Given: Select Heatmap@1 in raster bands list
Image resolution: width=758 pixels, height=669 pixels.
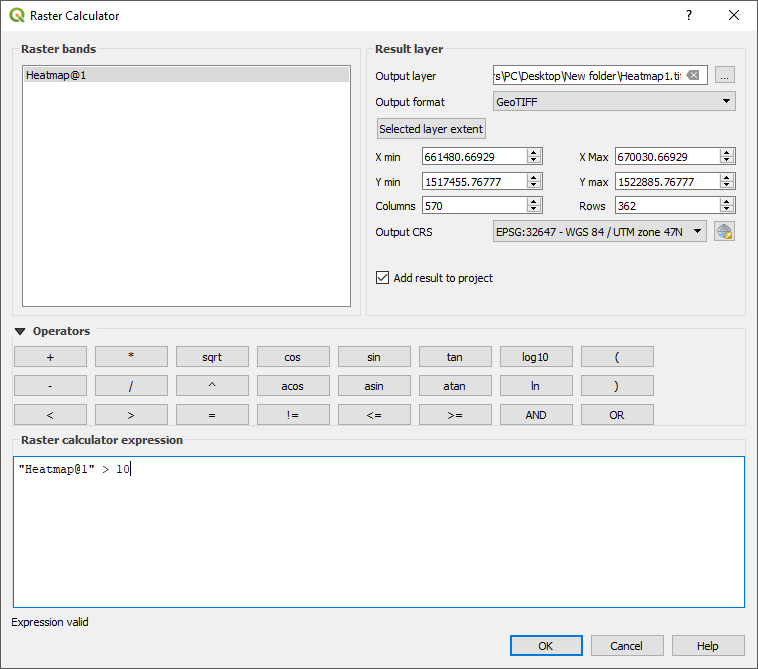Looking at the screenshot, I should [x=186, y=75].
